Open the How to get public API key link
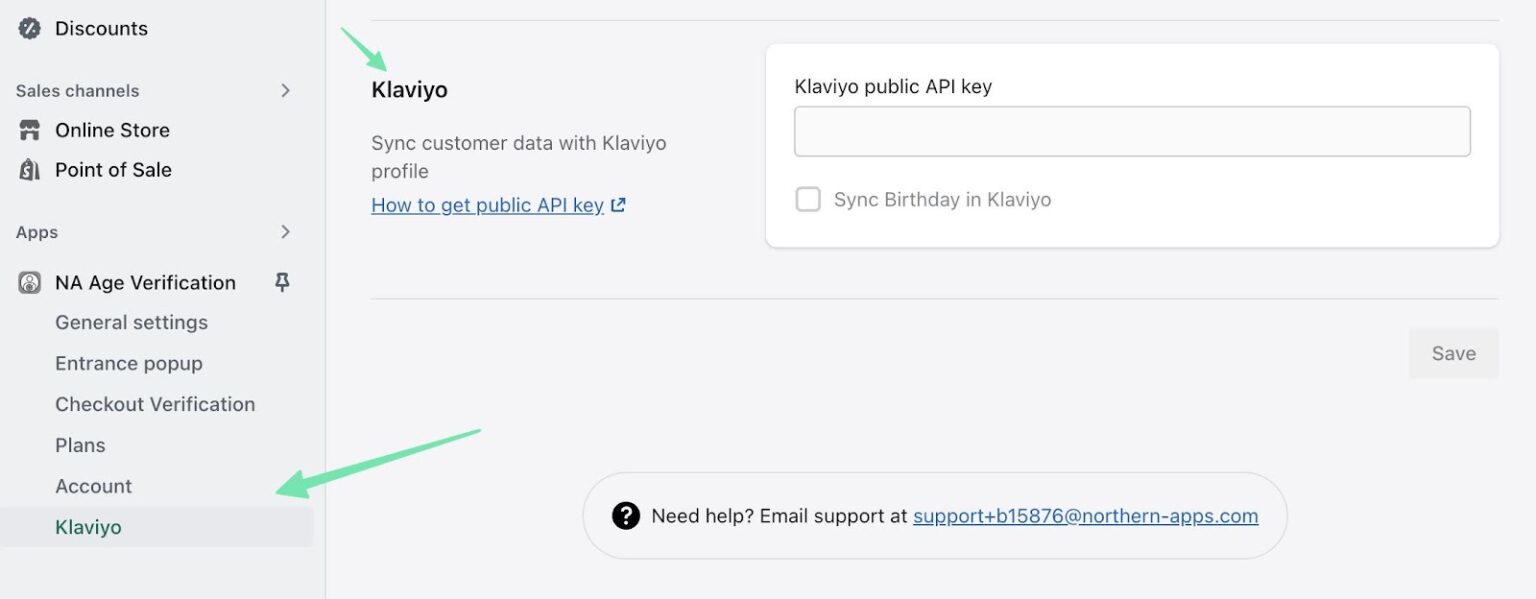The height and width of the screenshot is (599, 1536). pos(487,204)
